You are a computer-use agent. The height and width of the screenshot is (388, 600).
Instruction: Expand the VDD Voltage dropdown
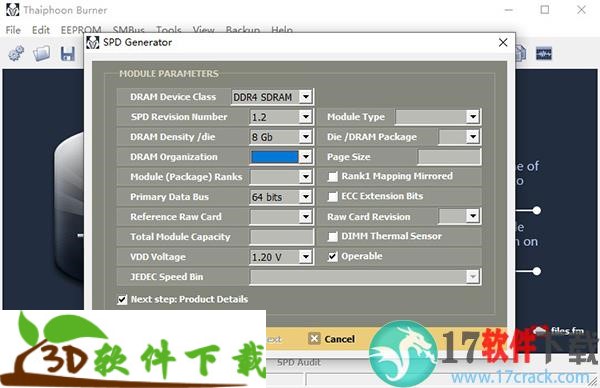click(305, 257)
